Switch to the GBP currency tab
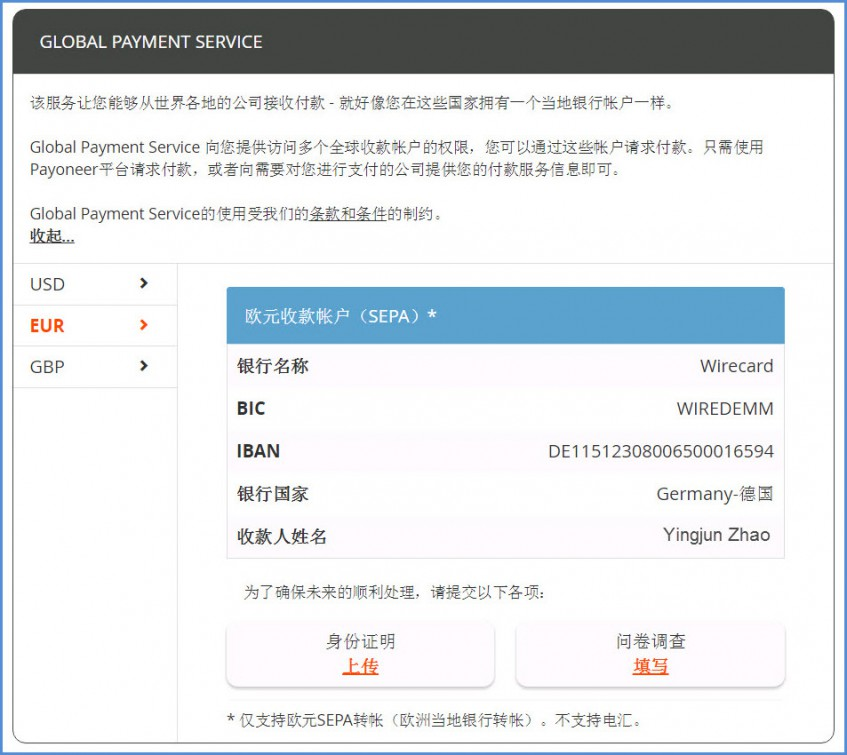Viewport: 847px width, 755px height. click(47, 367)
